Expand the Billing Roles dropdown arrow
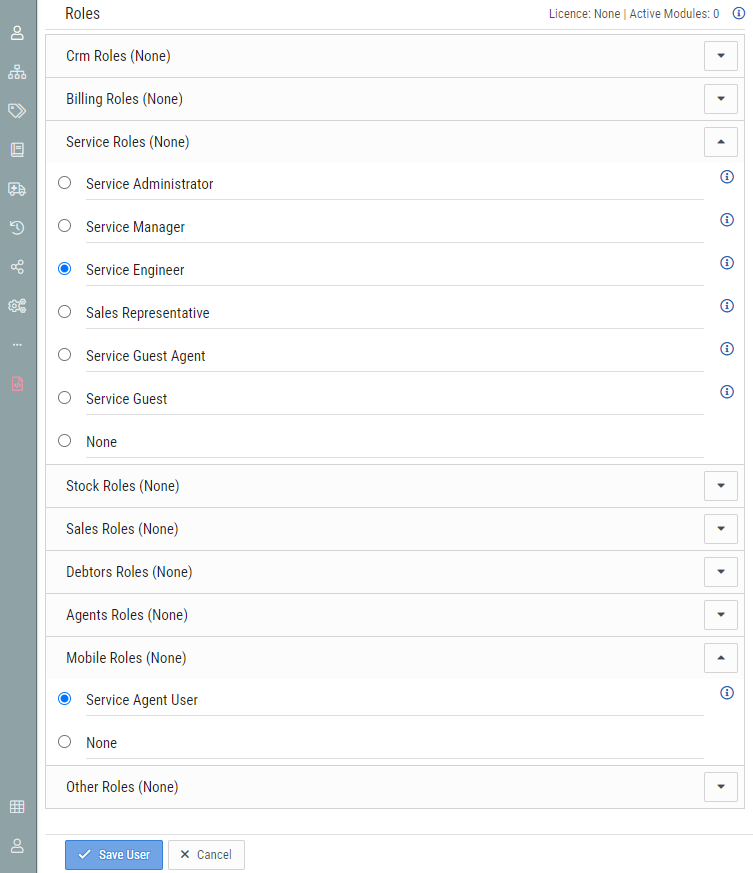This screenshot has width=753, height=873. 720,99
